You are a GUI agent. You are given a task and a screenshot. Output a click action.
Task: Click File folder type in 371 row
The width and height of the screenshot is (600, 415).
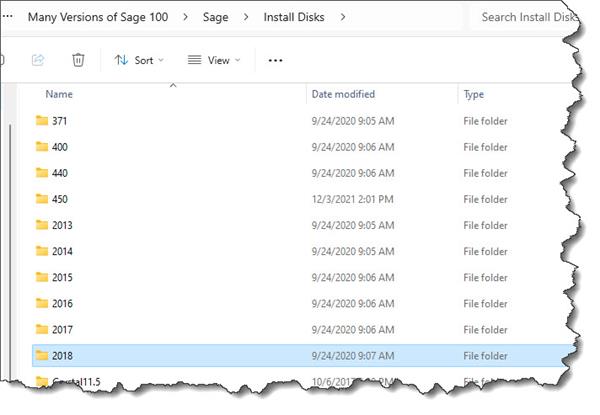485,121
